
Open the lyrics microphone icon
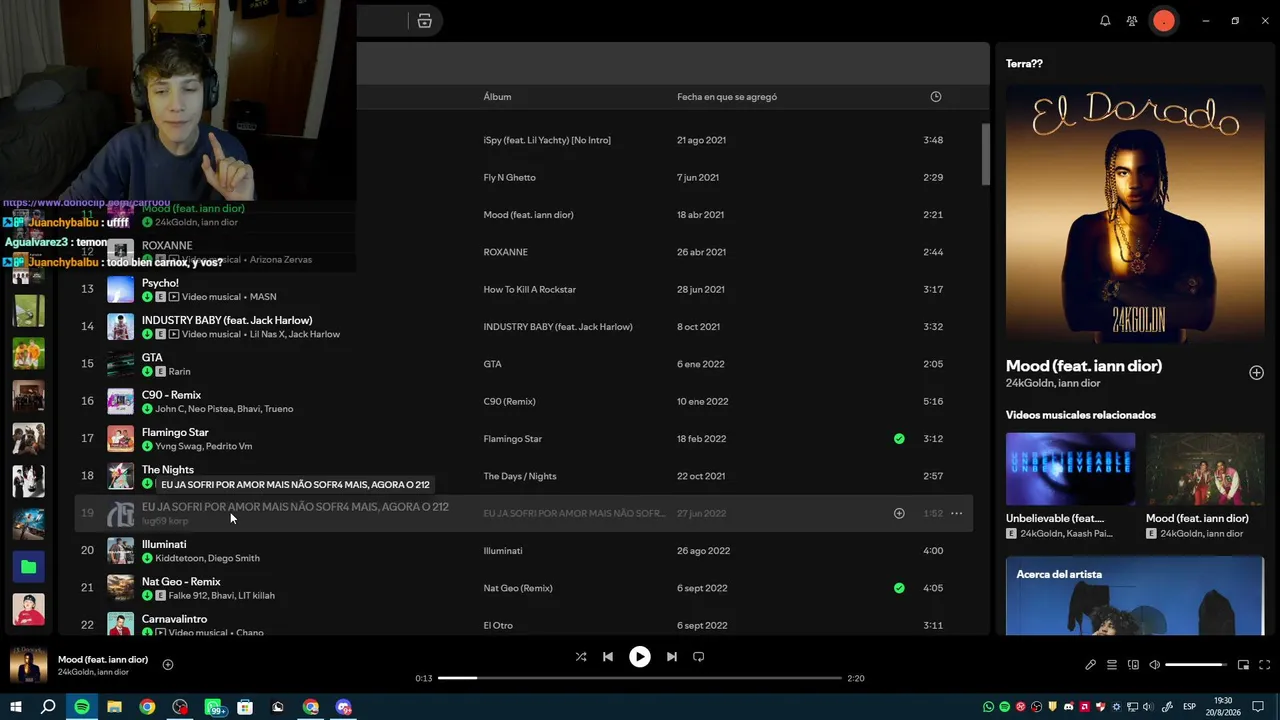click(x=1091, y=665)
